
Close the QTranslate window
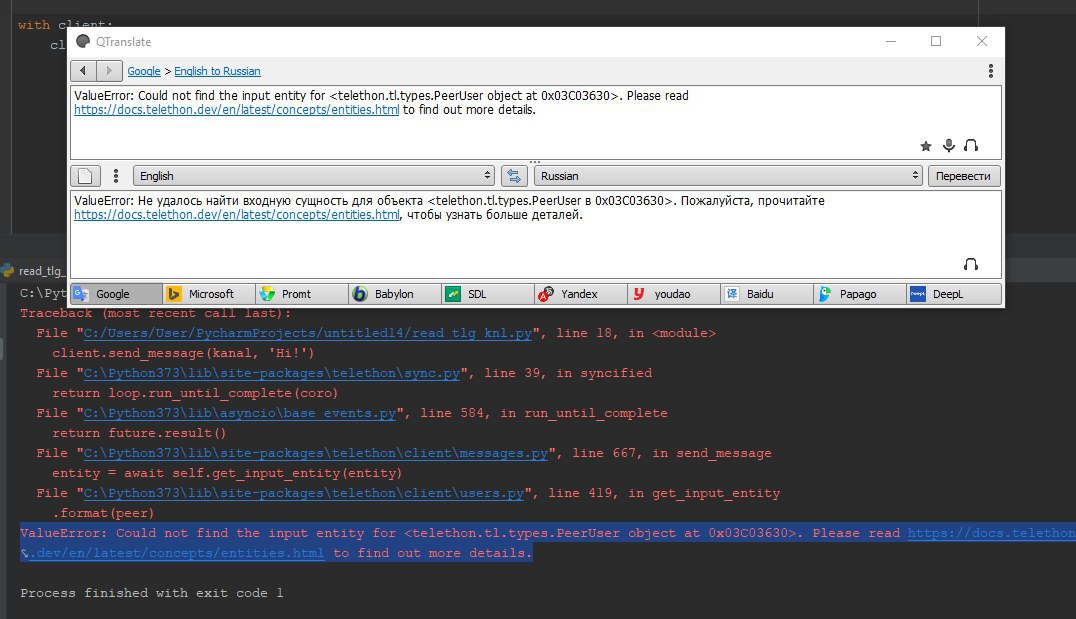[x=982, y=41]
